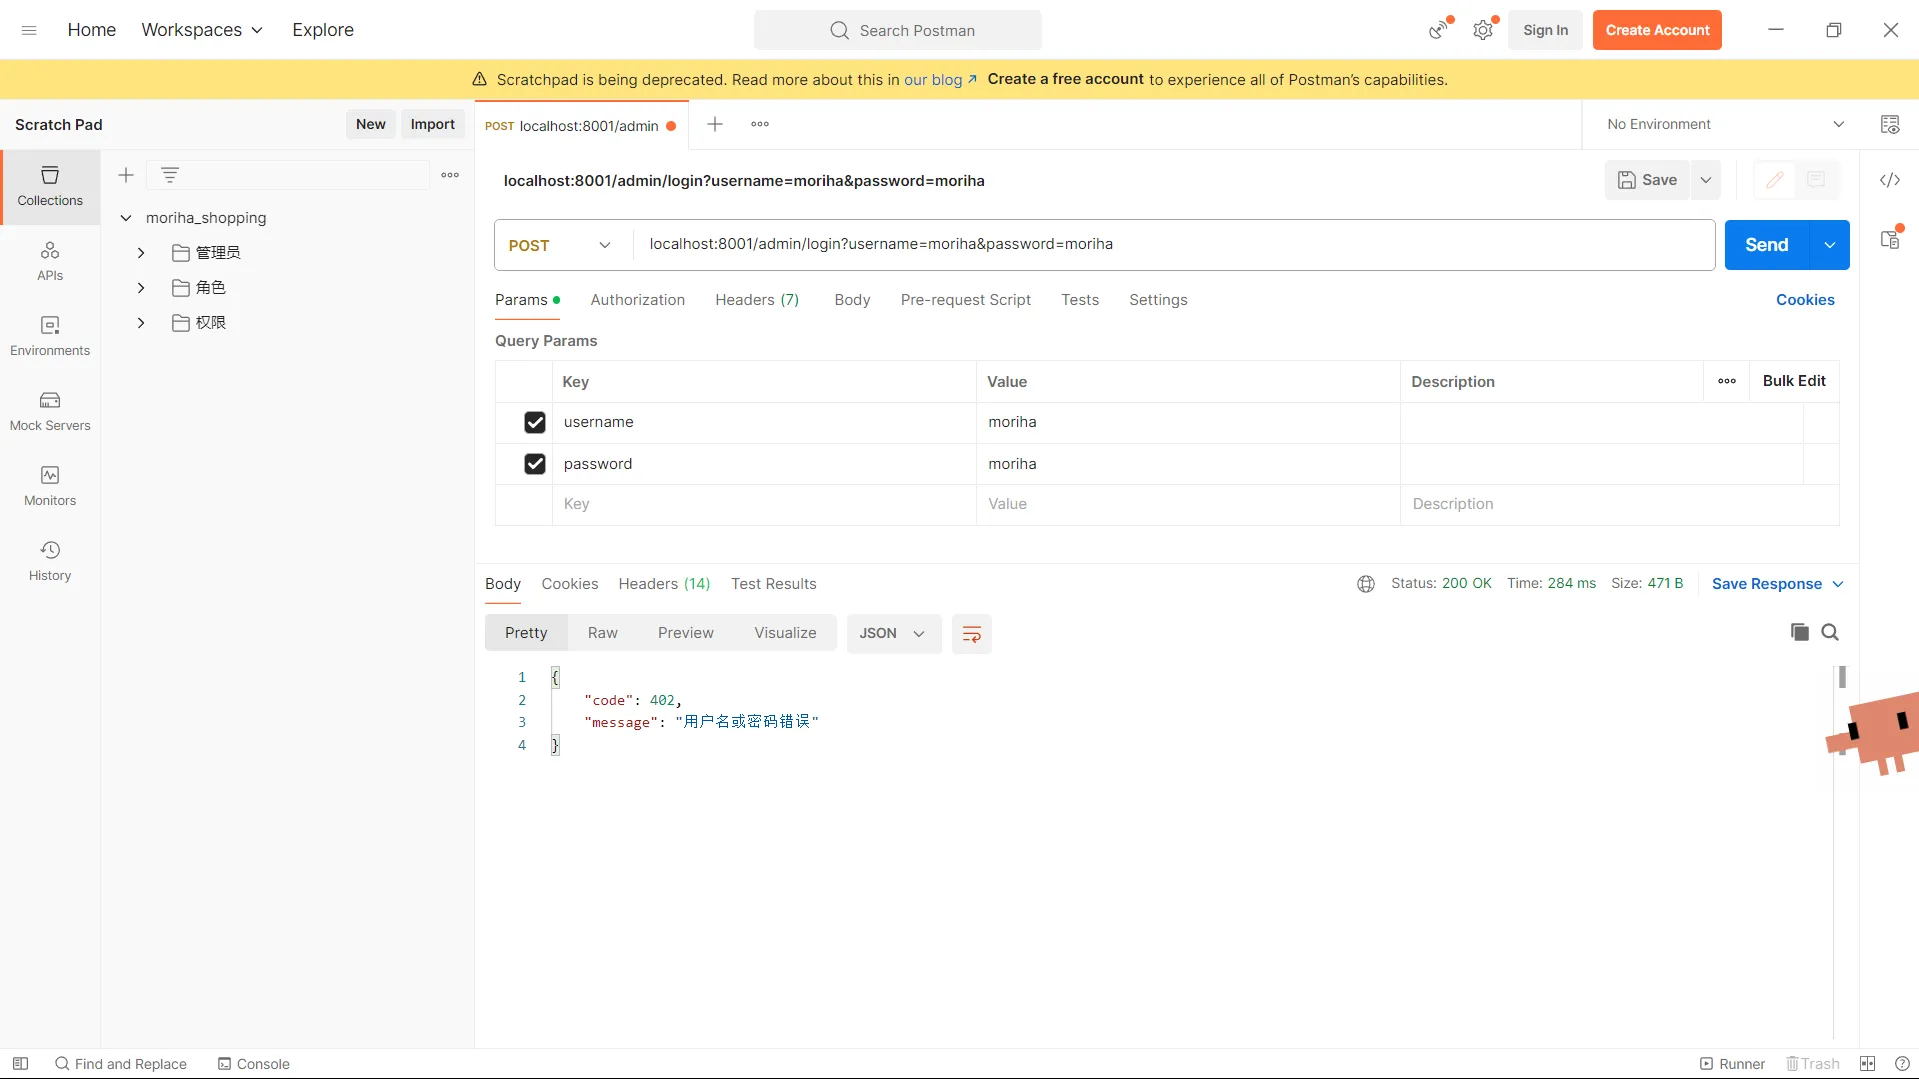This screenshot has height=1079, width=1919.
Task: Click the Import button
Action: coord(432,124)
